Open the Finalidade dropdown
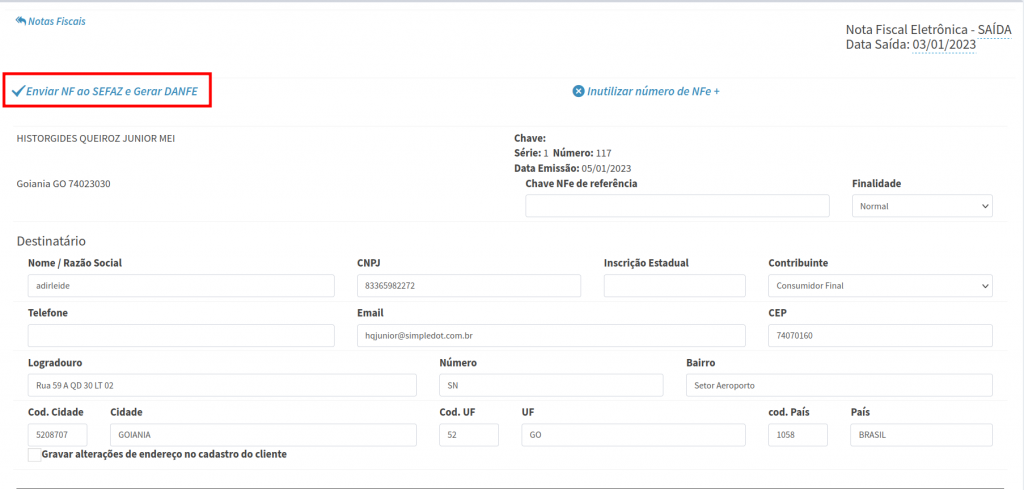 (921, 206)
